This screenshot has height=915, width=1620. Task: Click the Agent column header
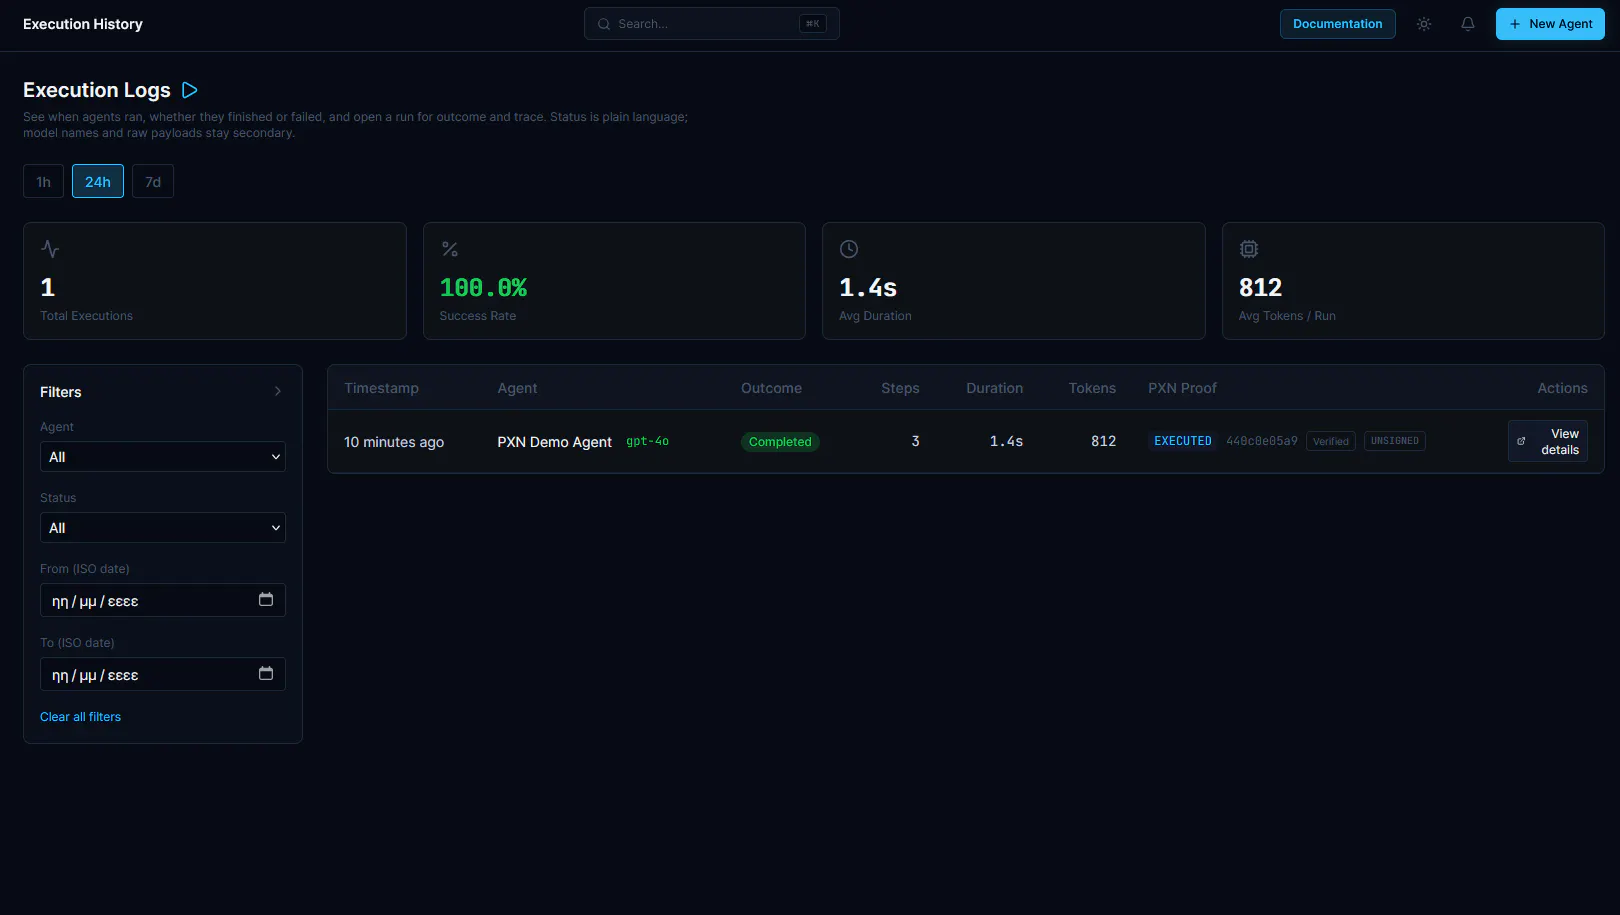[x=517, y=388]
